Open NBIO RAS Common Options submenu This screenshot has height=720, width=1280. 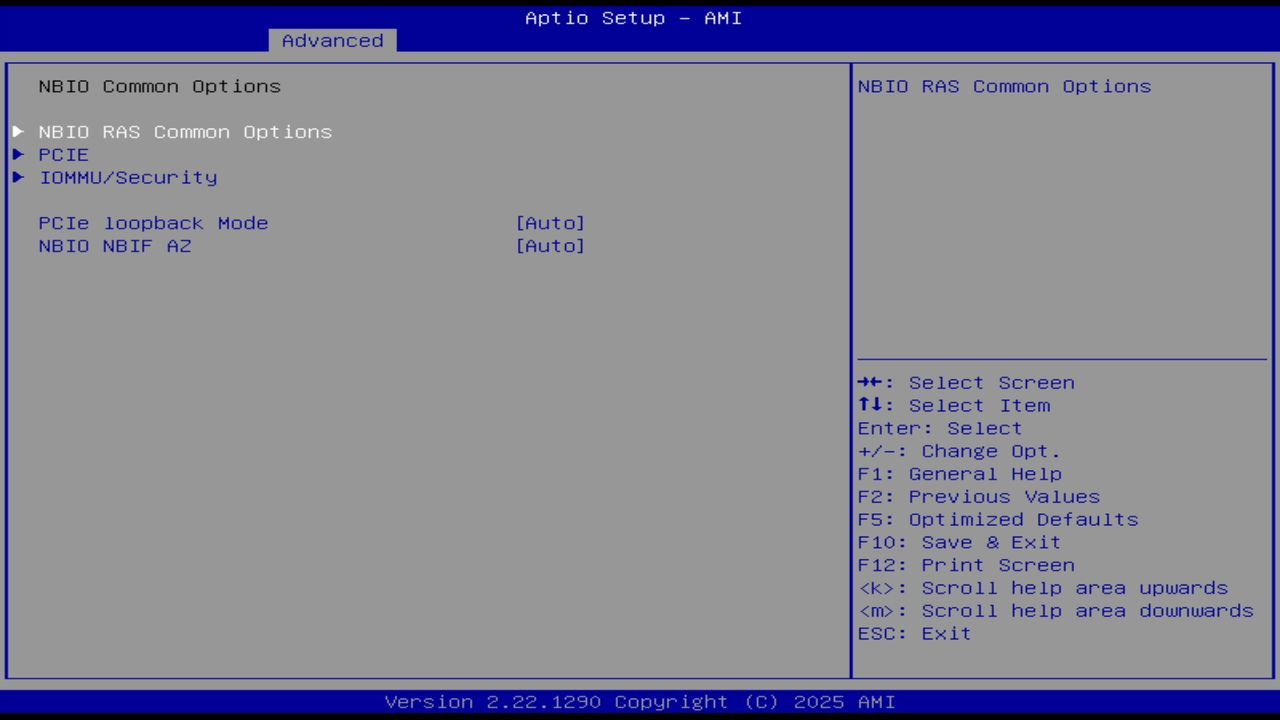point(185,132)
